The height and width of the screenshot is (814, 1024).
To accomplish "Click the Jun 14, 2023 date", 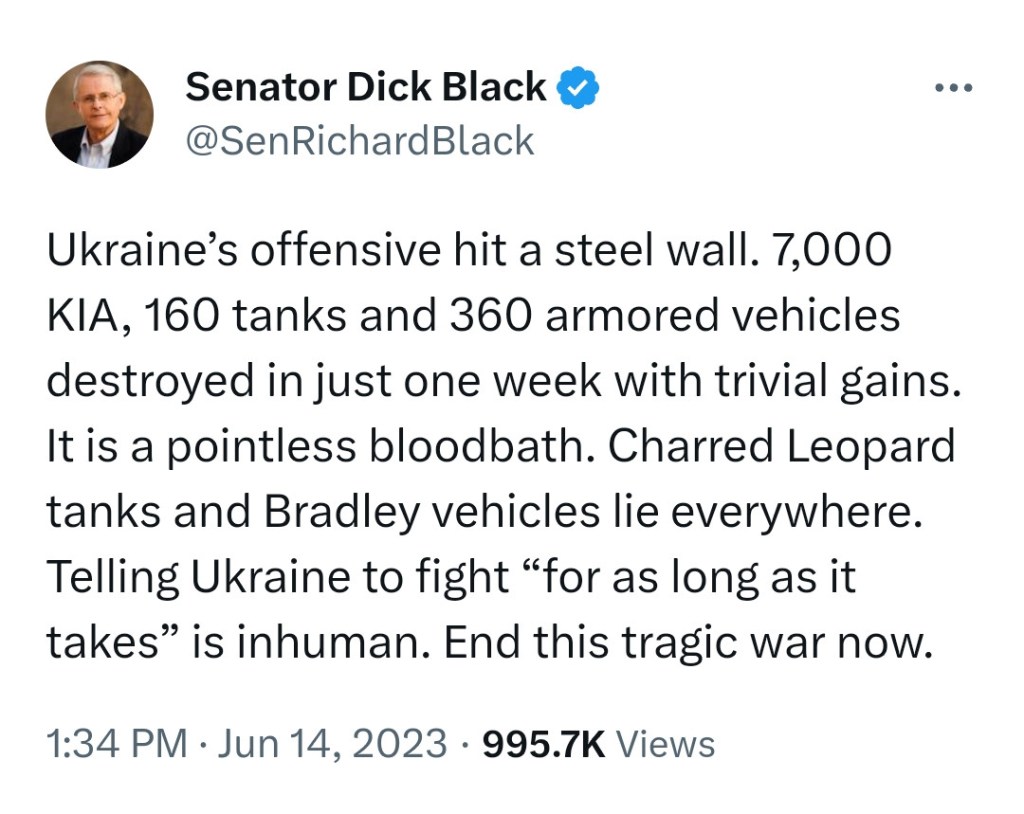I will (332, 744).
